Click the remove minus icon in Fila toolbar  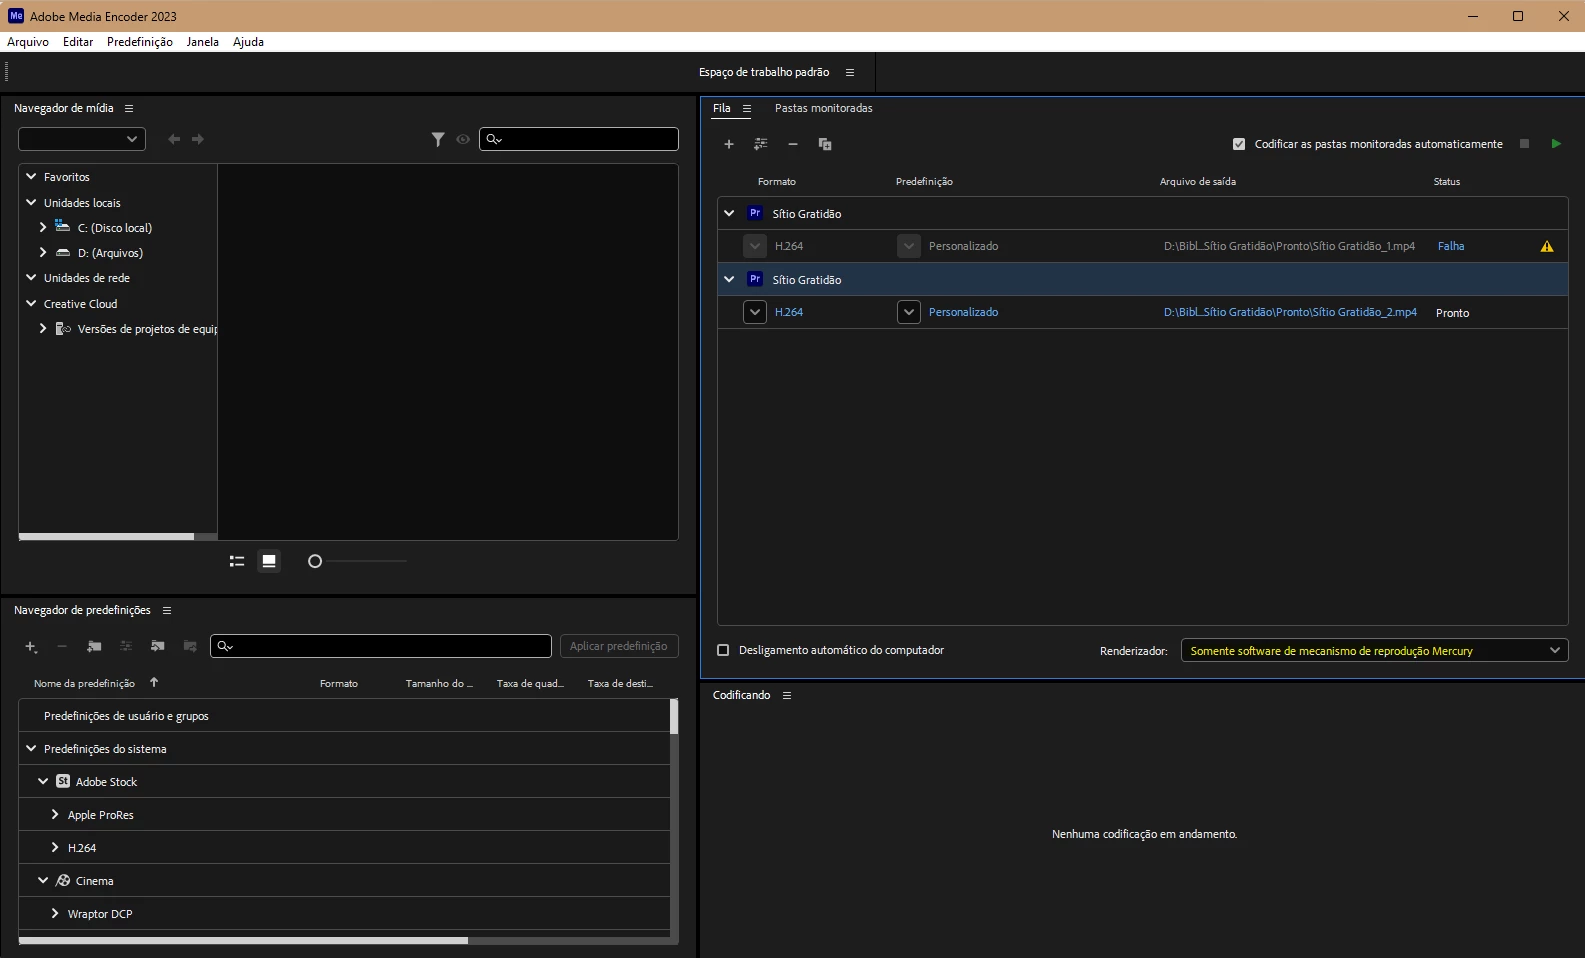(x=793, y=144)
